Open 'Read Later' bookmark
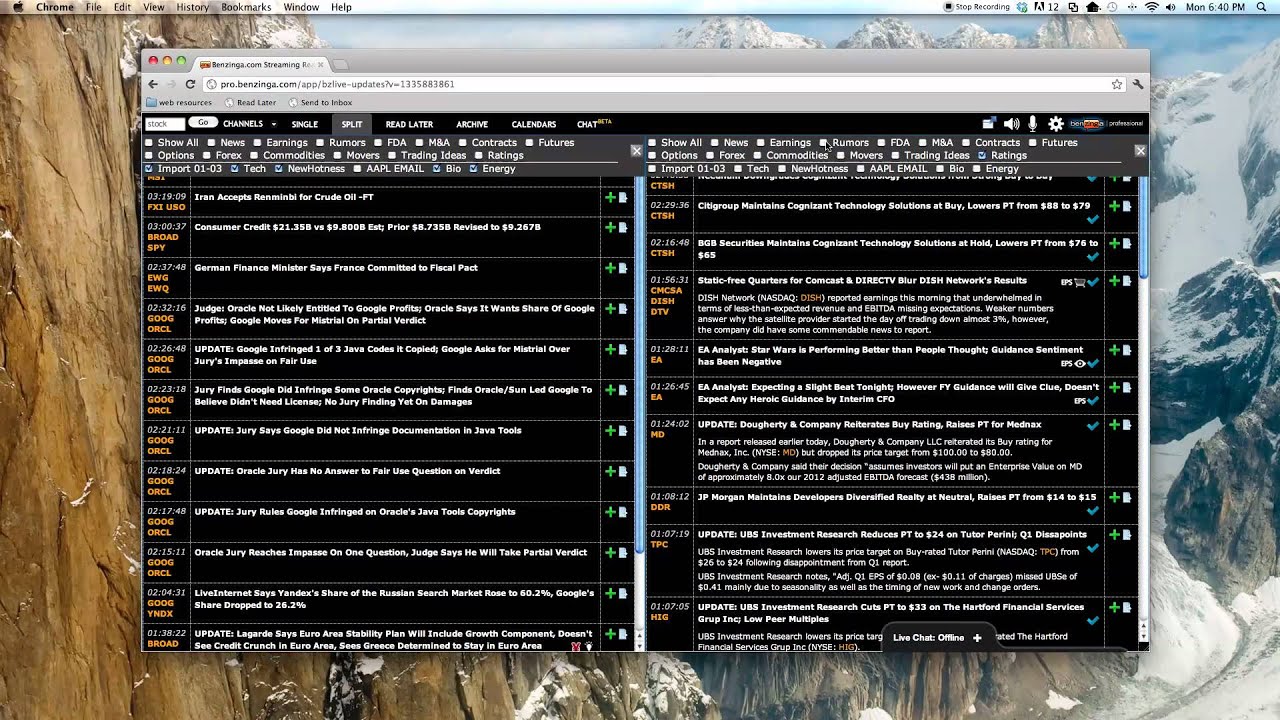Image resolution: width=1280 pixels, height=720 pixels. click(250, 102)
